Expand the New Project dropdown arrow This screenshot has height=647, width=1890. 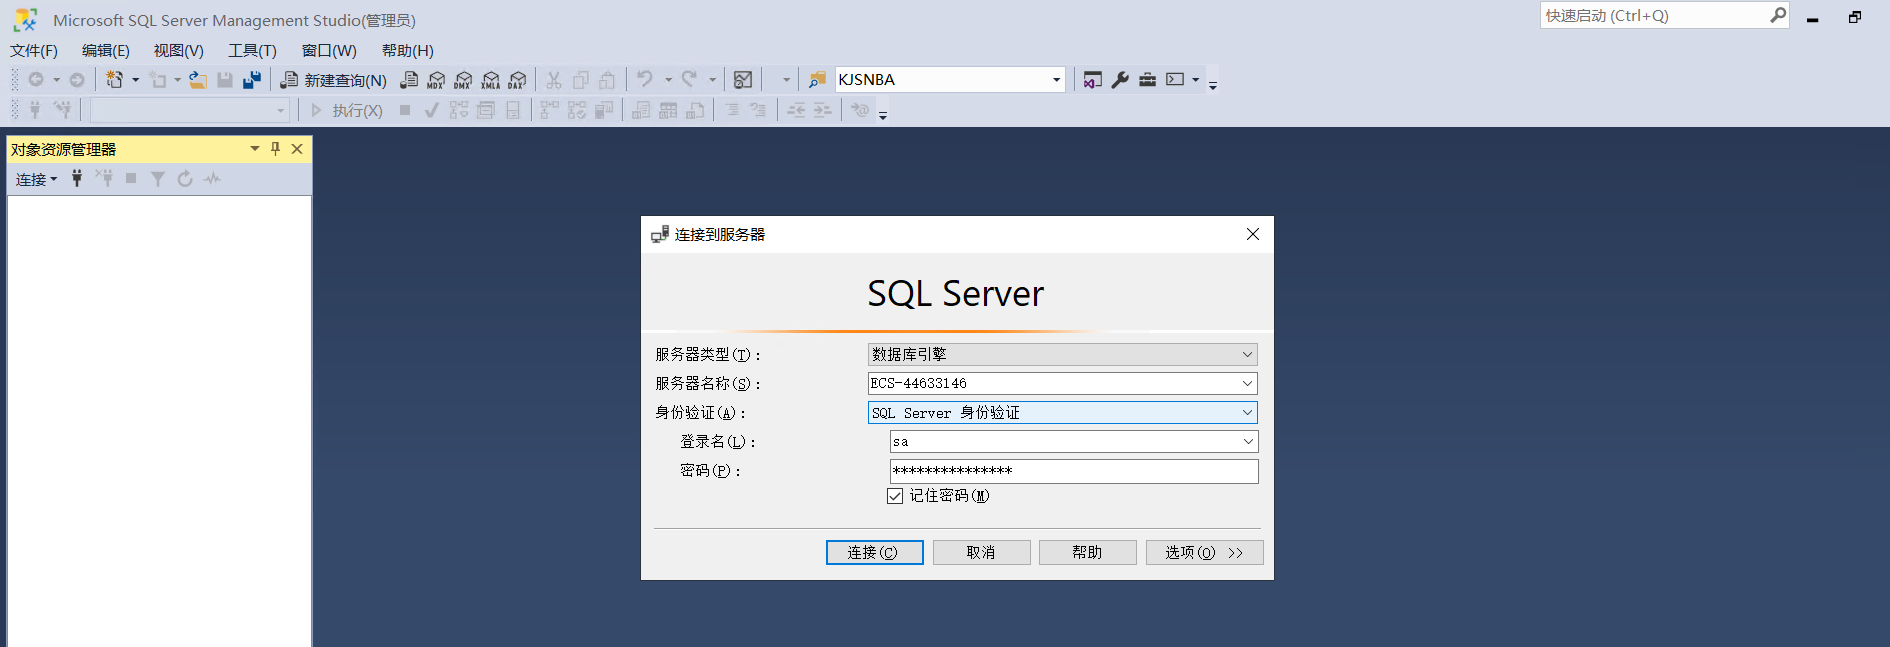click(x=135, y=80)
